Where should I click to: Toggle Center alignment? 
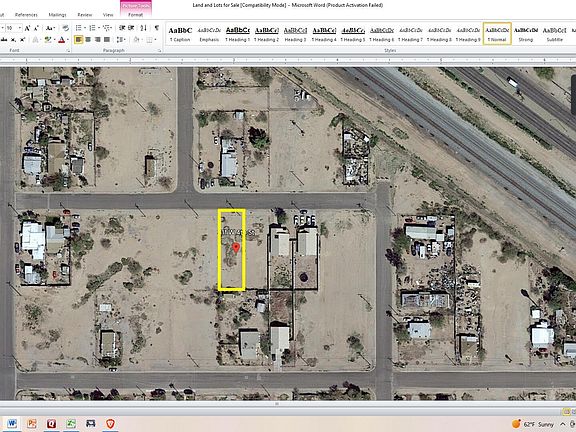[88, 39]
